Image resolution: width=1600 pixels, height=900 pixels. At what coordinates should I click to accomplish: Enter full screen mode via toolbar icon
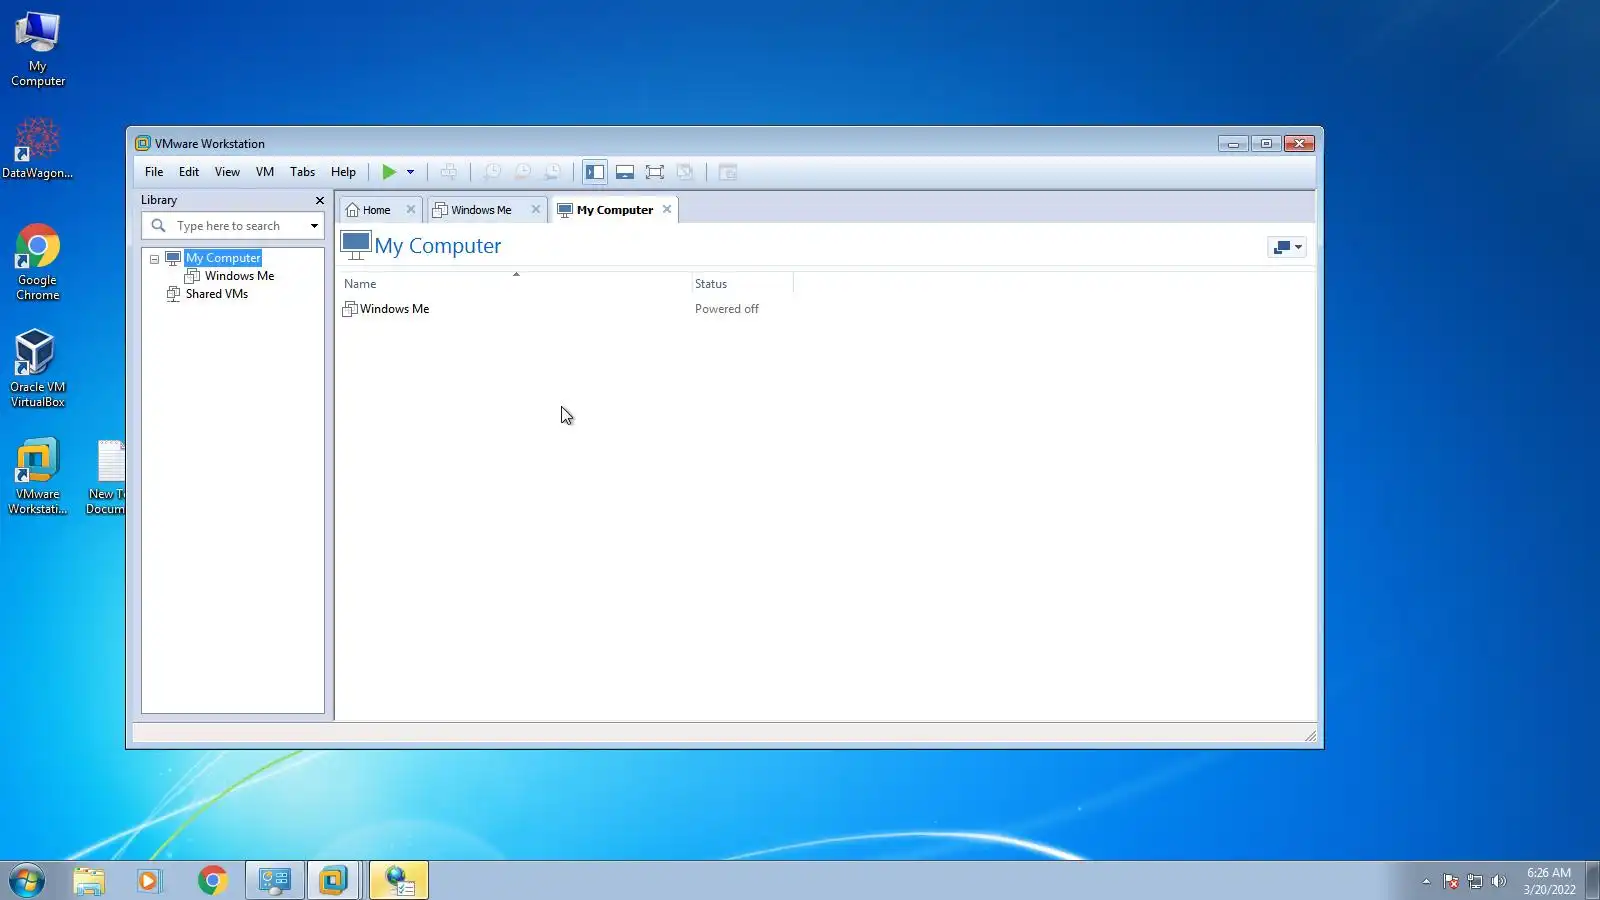[x=655, y=172]
